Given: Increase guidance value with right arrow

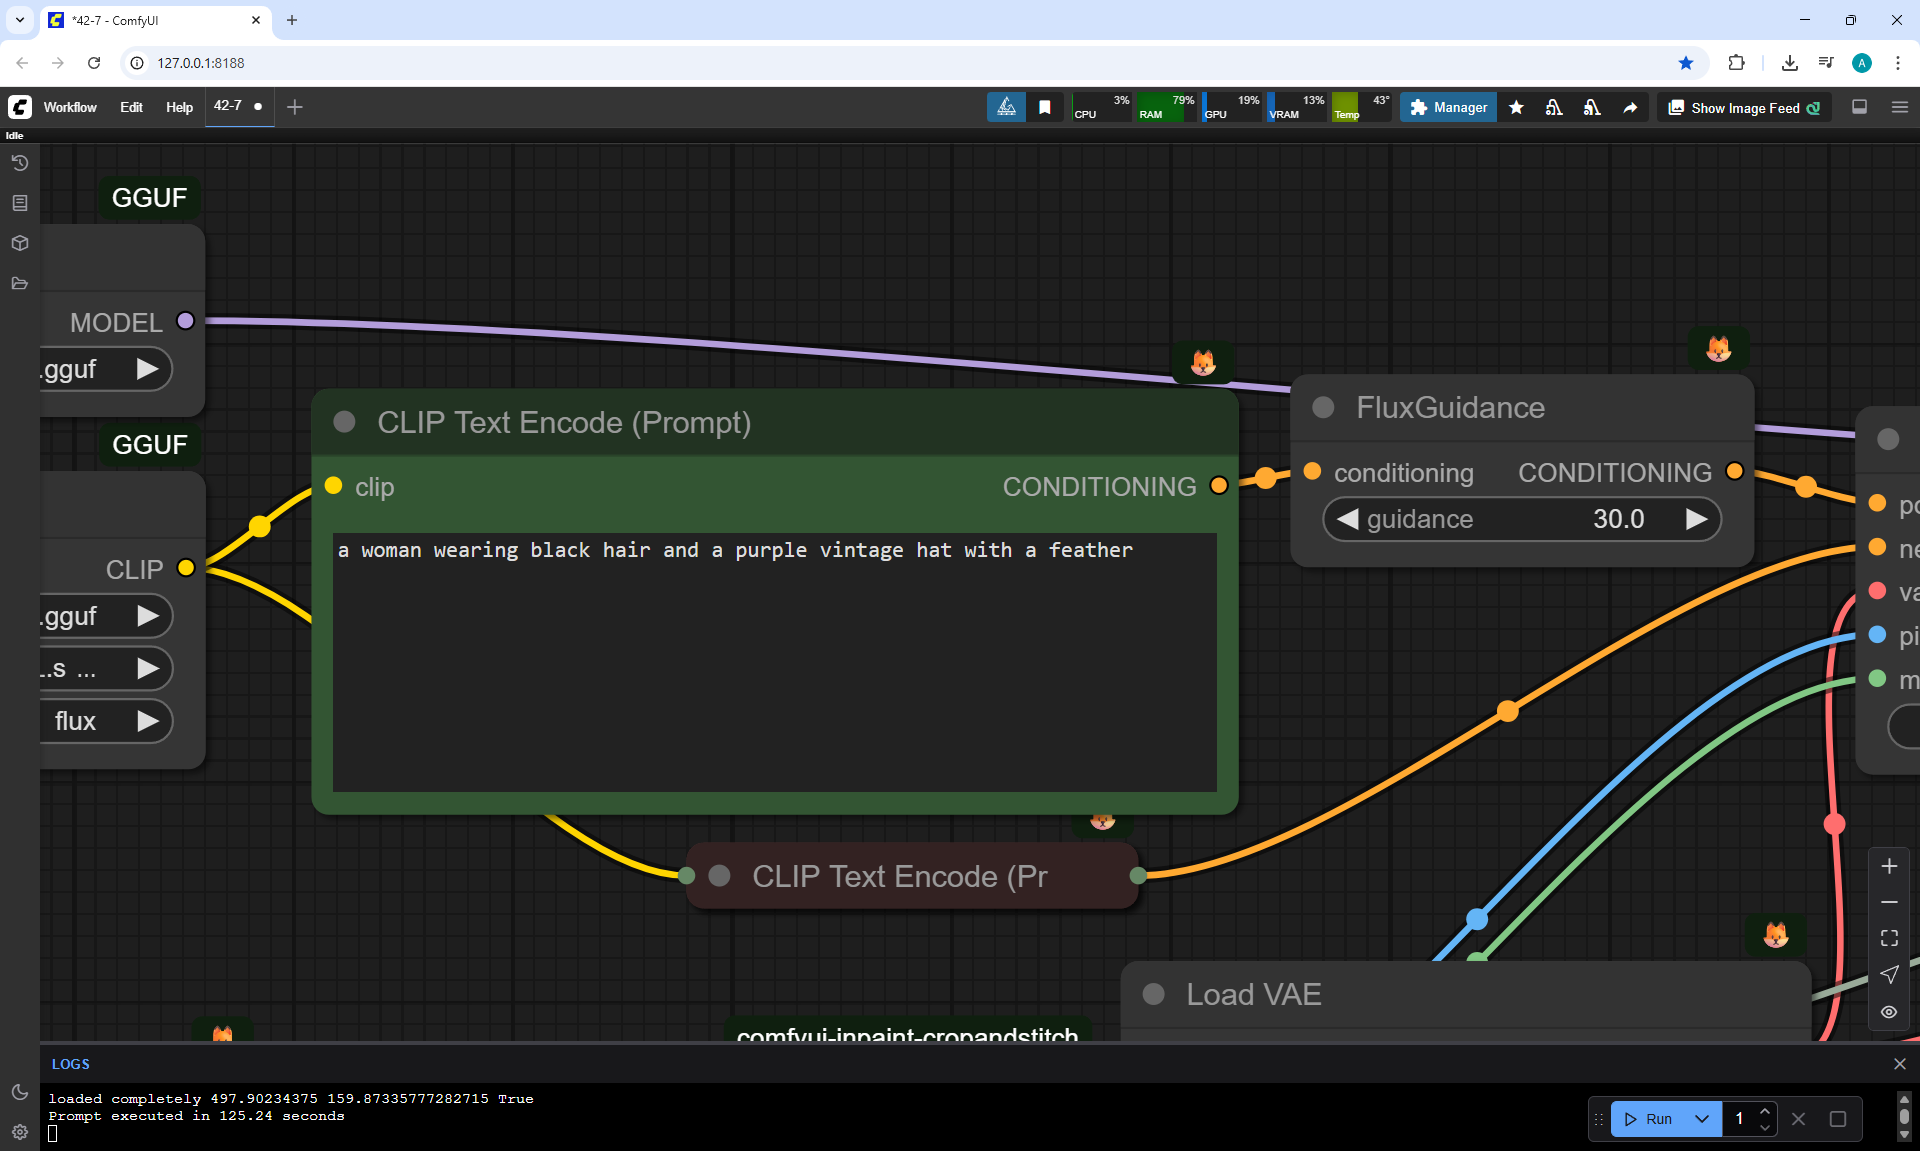Looking at the screenshot, I should coord(1696,519).
